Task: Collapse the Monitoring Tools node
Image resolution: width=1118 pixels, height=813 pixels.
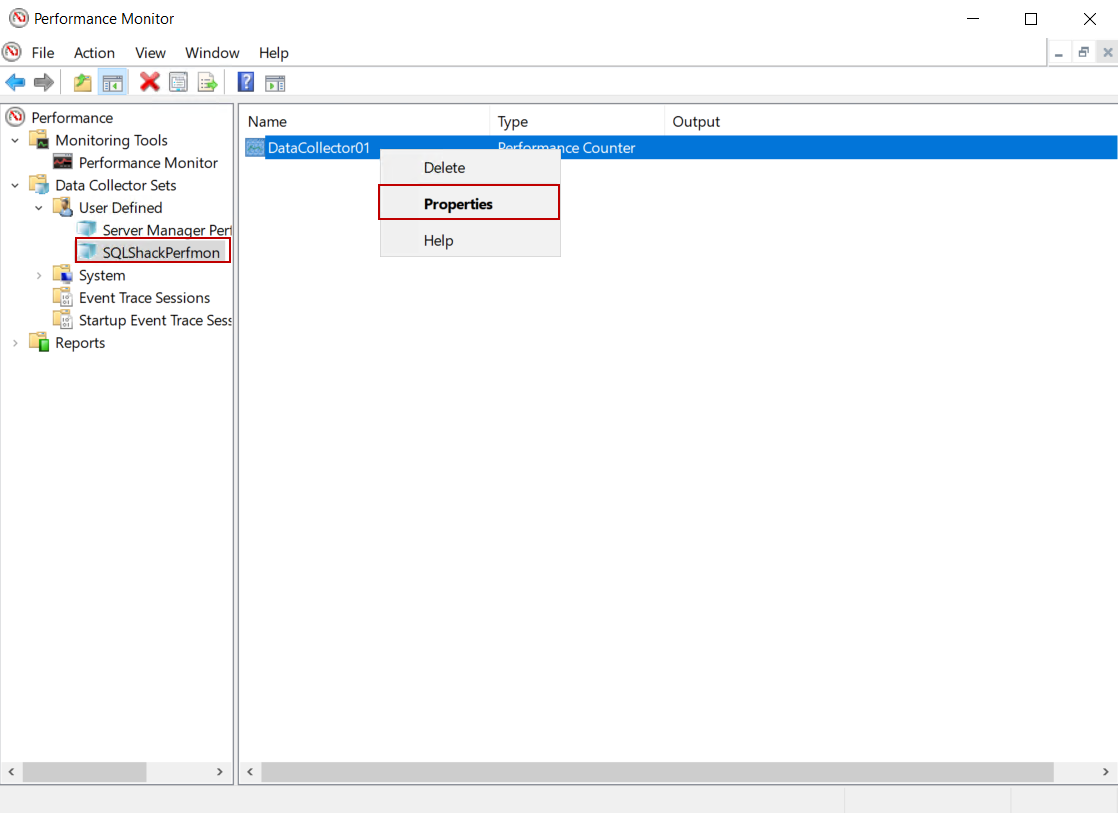Action: point(15,140)
